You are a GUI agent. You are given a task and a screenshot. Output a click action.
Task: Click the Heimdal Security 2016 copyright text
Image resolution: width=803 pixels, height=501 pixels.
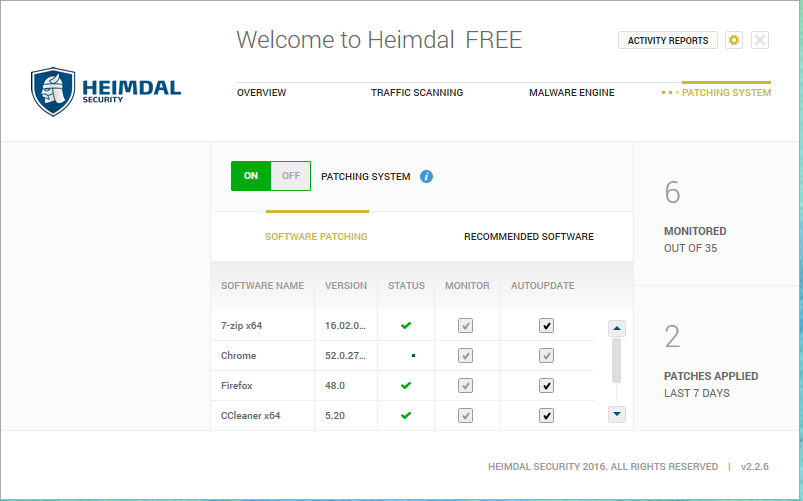click(x=603, y=467)
